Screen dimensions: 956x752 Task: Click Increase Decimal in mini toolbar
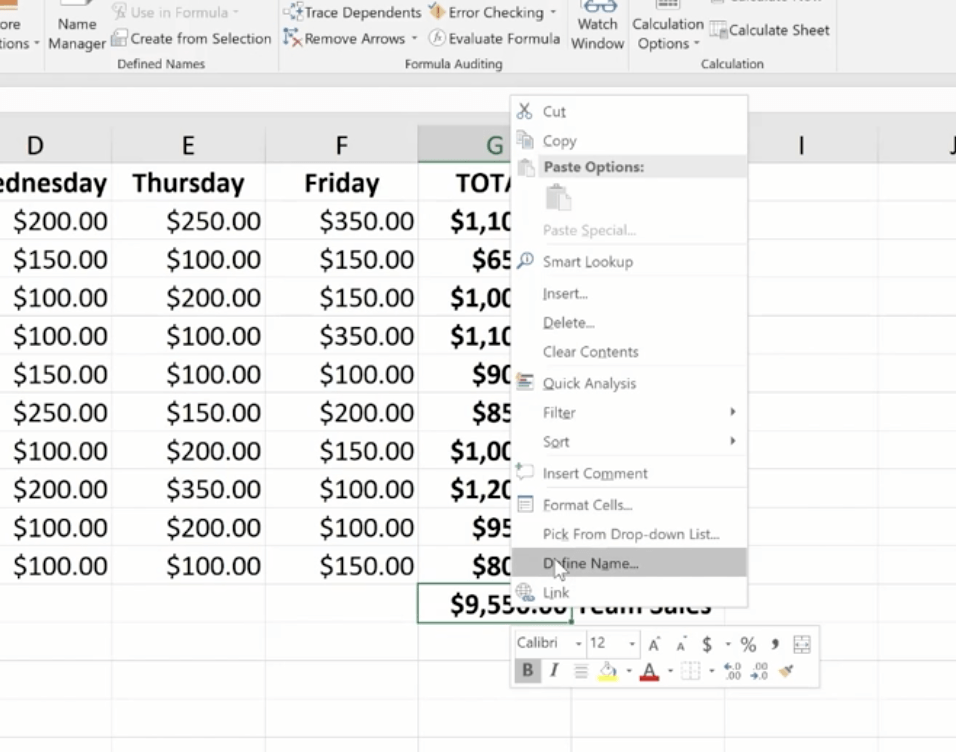[x=731, y=672]
